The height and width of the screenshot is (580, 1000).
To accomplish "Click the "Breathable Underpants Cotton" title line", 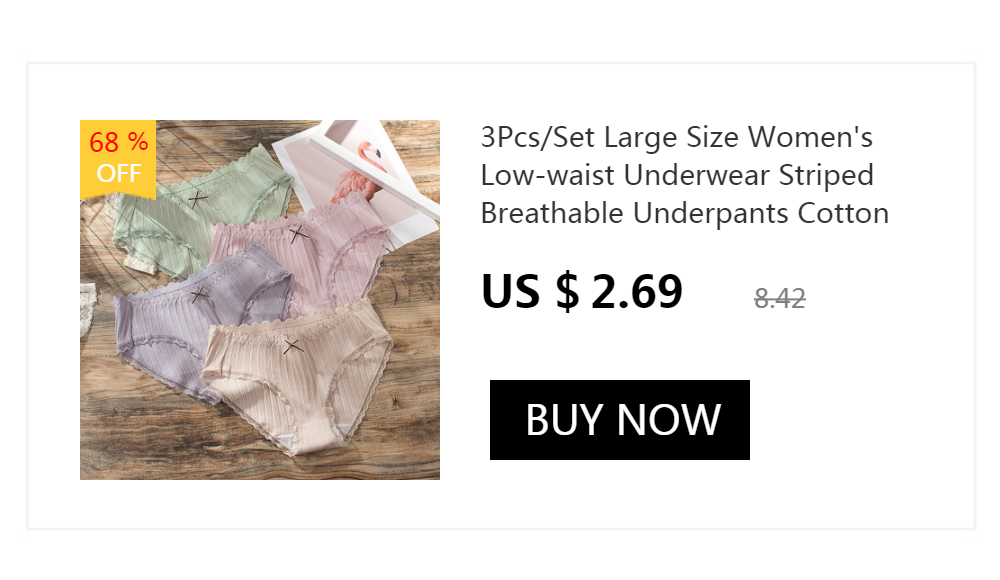I will 684,213.
